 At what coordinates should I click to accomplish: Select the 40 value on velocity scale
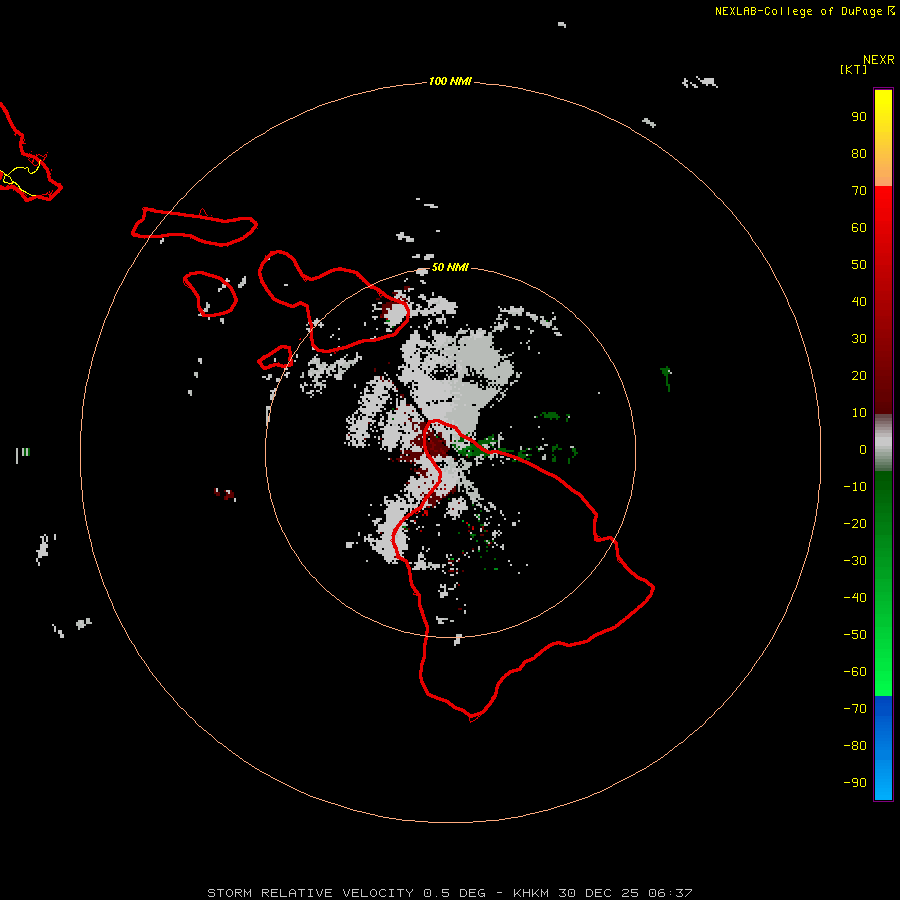click(x=859, y=301)
